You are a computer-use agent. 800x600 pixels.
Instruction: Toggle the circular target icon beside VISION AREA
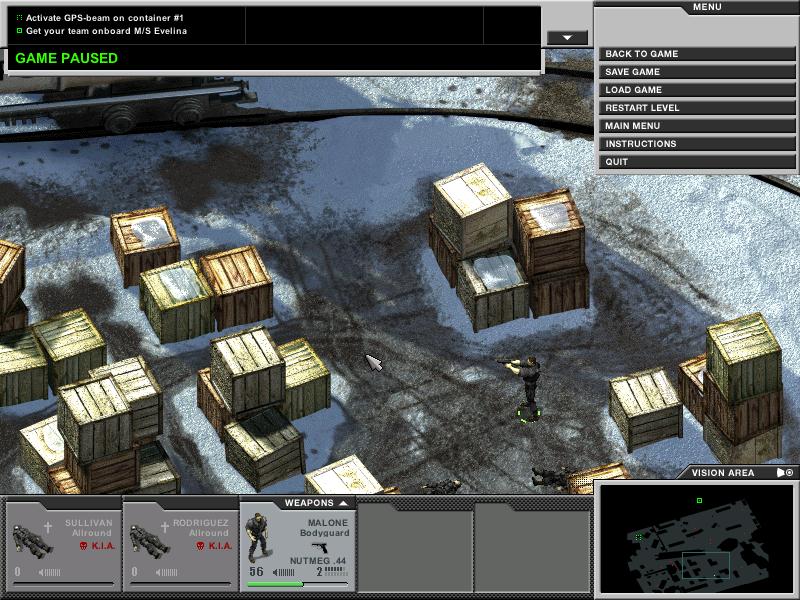789,473
